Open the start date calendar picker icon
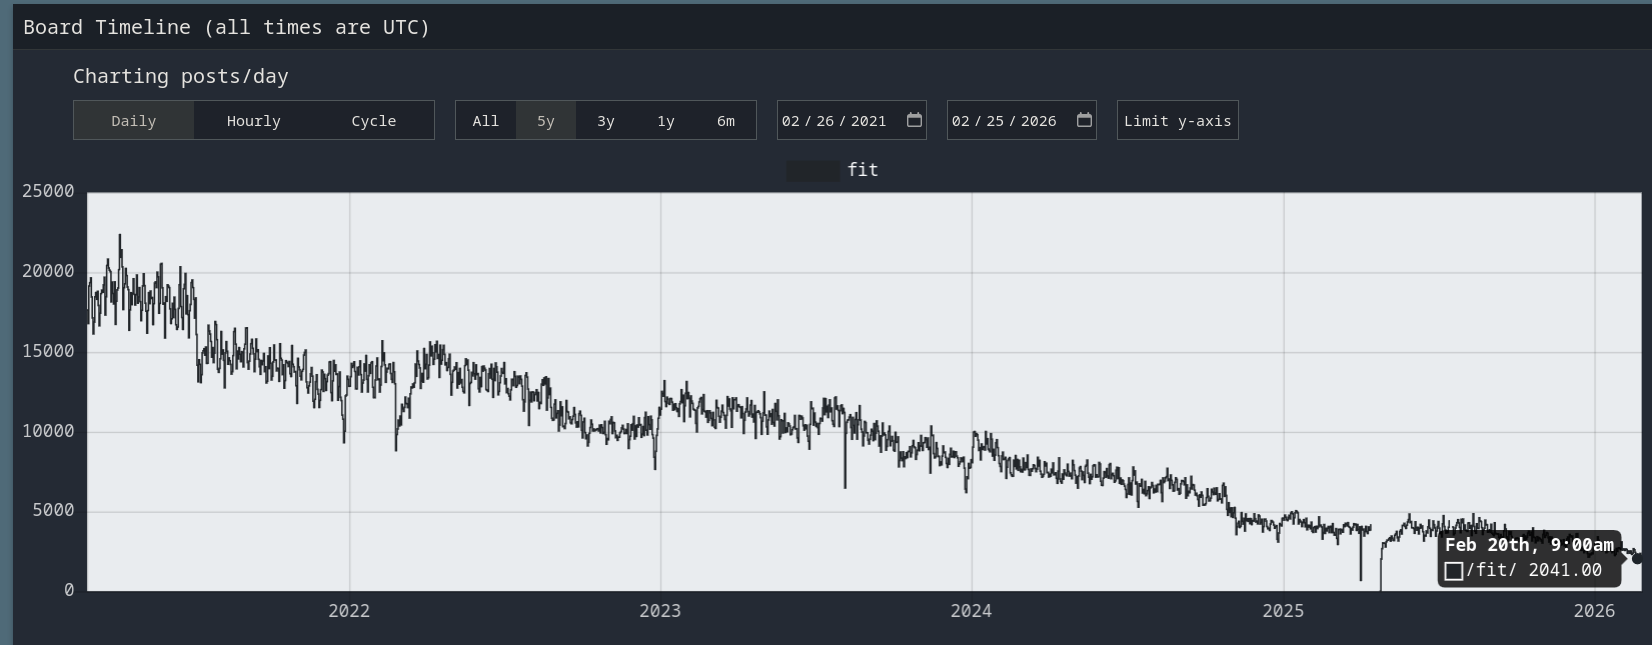 coord(914,120)
